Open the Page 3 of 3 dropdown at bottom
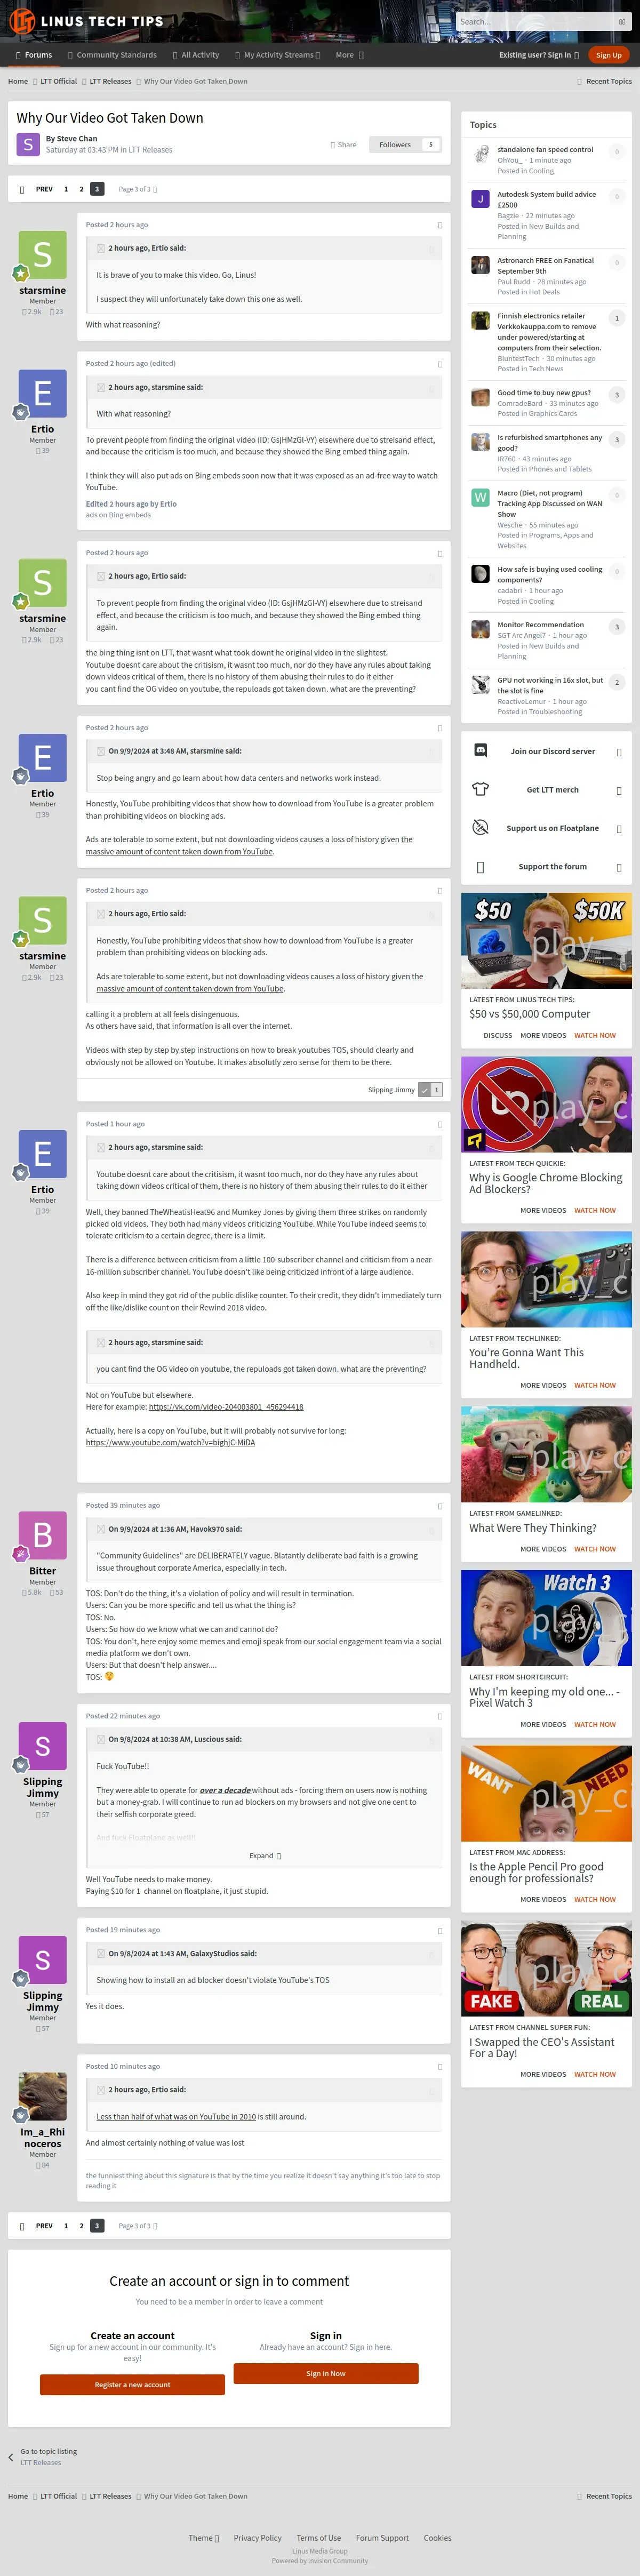Image resolution: width=640 pixels, height=2576 pixels. (138, 2226)
